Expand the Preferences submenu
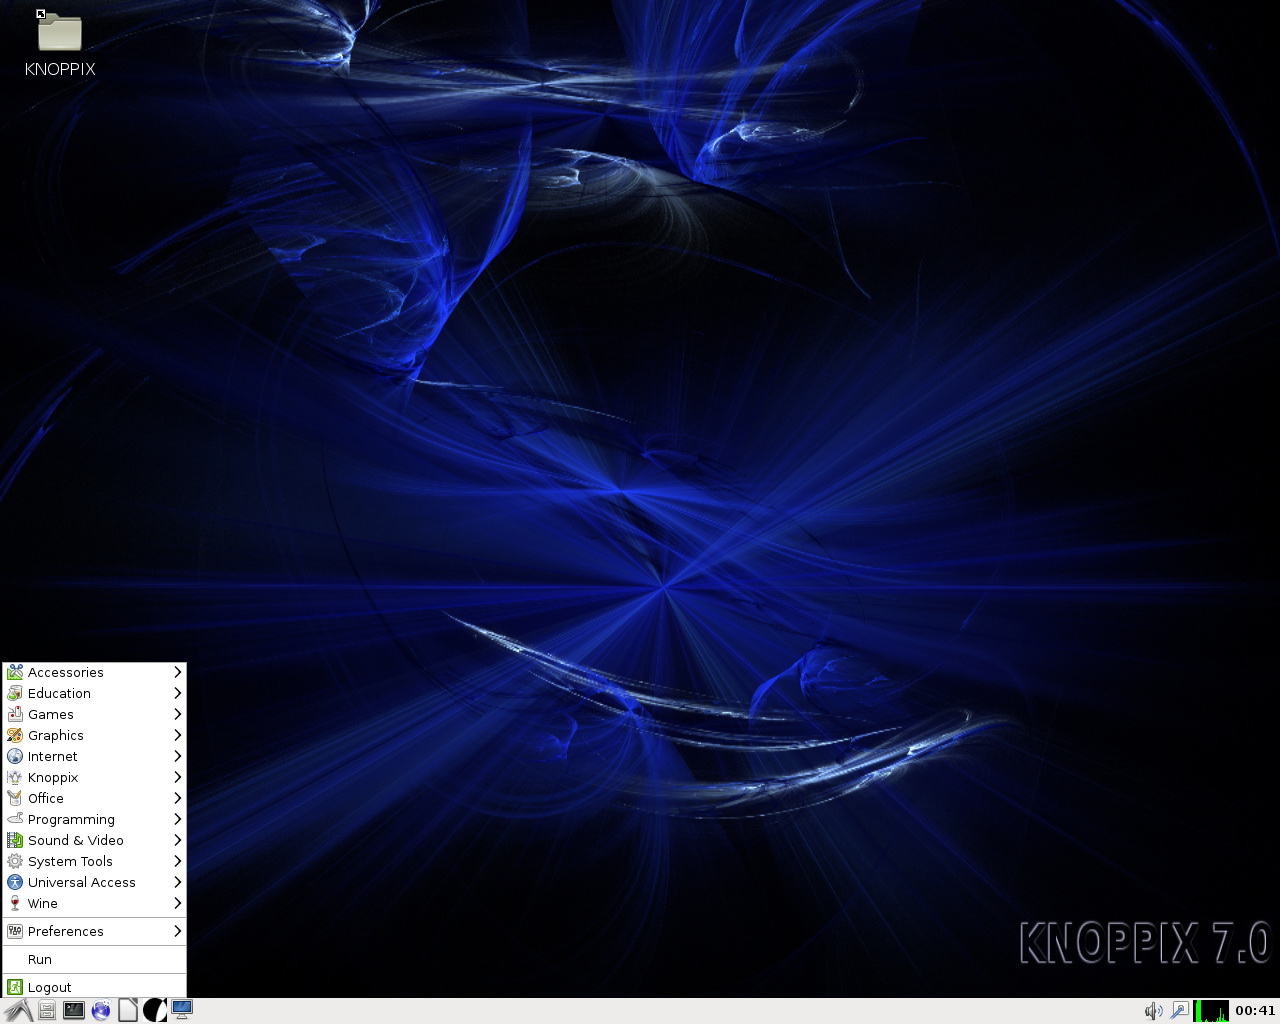This screenshot has height=1024, width=1280. (94, 931)
